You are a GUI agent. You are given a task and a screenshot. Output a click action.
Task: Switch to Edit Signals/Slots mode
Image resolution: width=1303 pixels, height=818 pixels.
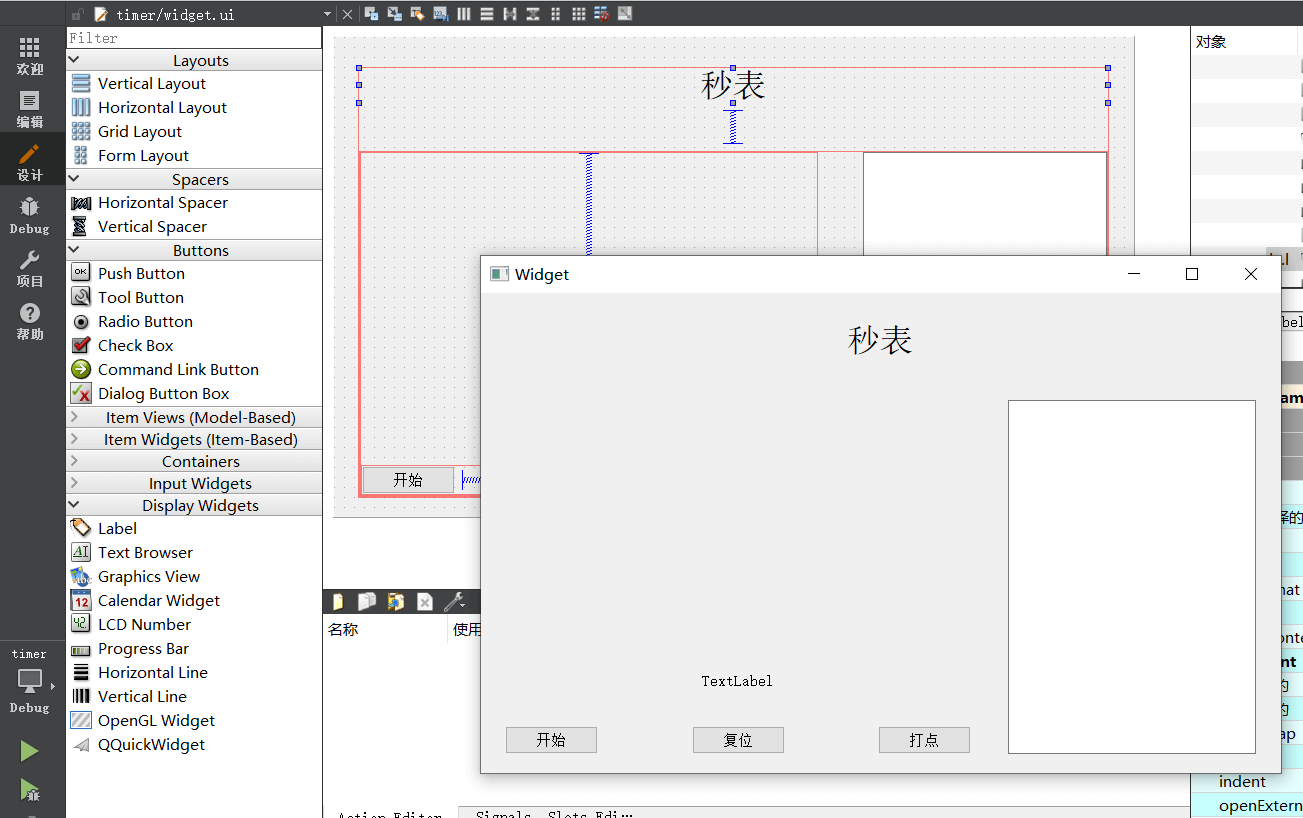(394, 14)
